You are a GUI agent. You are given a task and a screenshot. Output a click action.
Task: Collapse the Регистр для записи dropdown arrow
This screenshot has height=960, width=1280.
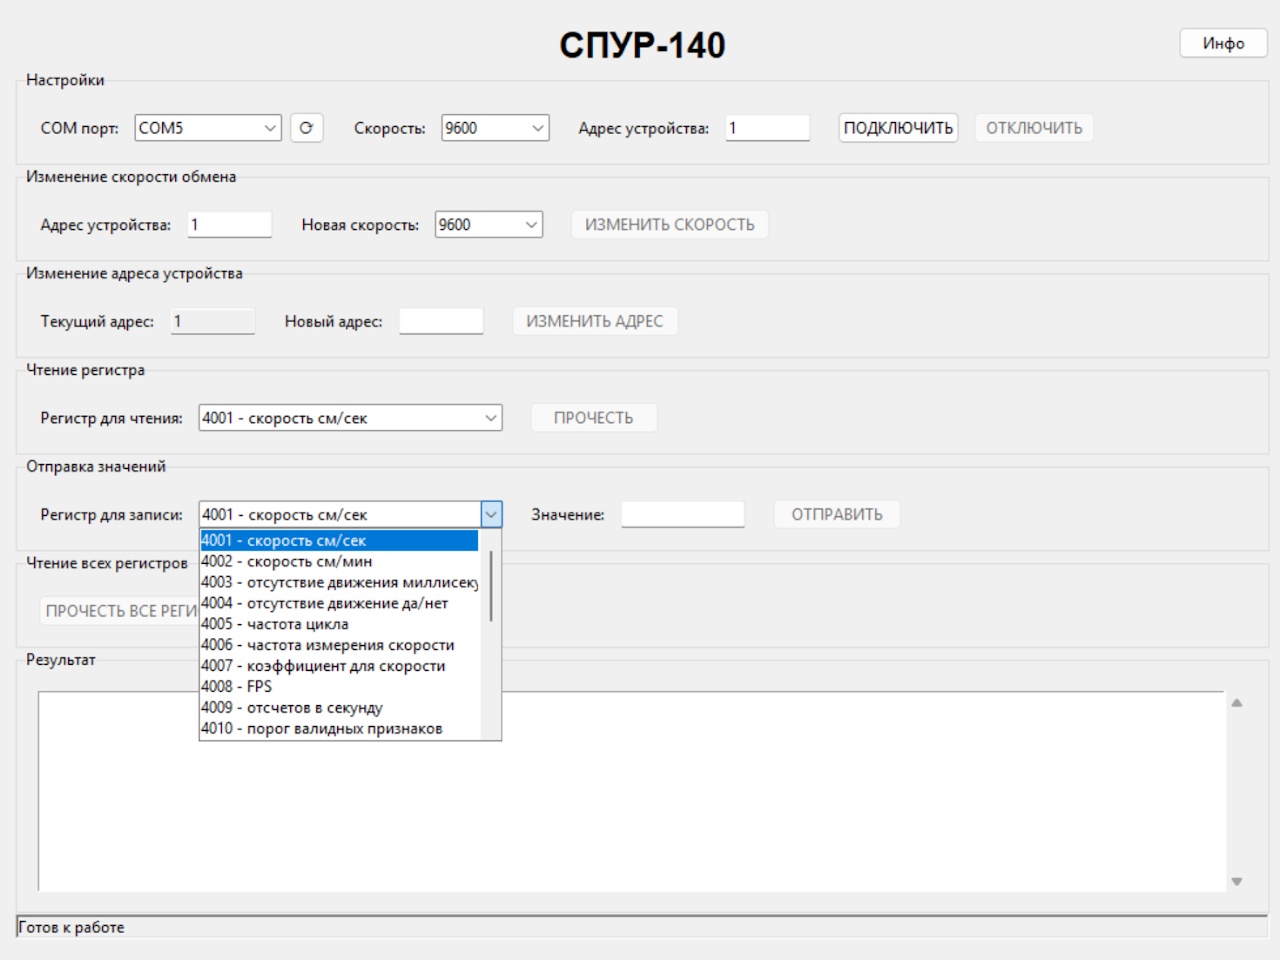coord(491,515)
